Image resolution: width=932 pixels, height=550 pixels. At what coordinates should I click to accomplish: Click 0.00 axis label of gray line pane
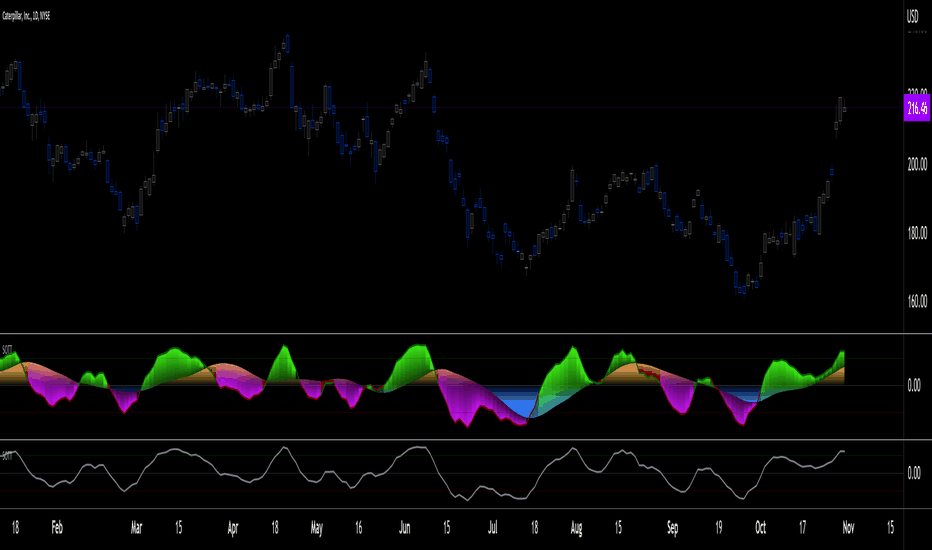pos(914,473)
